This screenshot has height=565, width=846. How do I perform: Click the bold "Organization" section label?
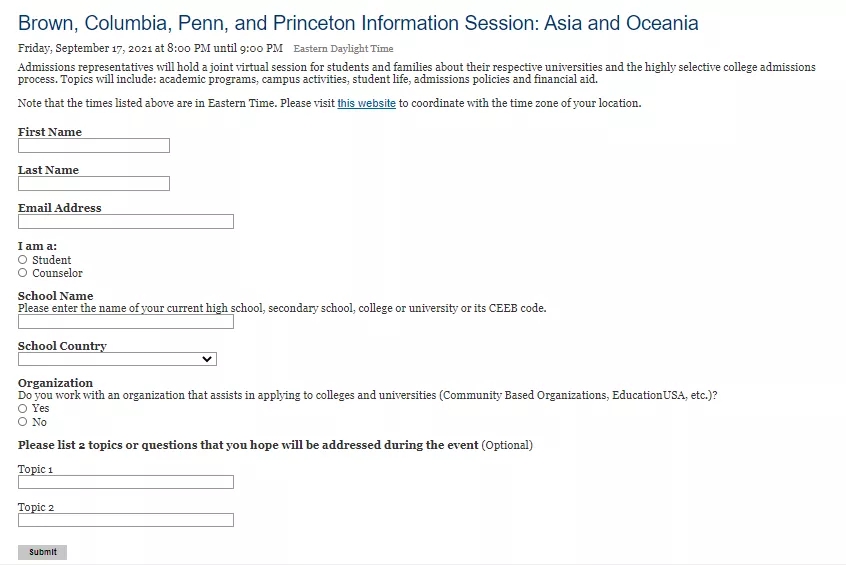click(55, 383)
